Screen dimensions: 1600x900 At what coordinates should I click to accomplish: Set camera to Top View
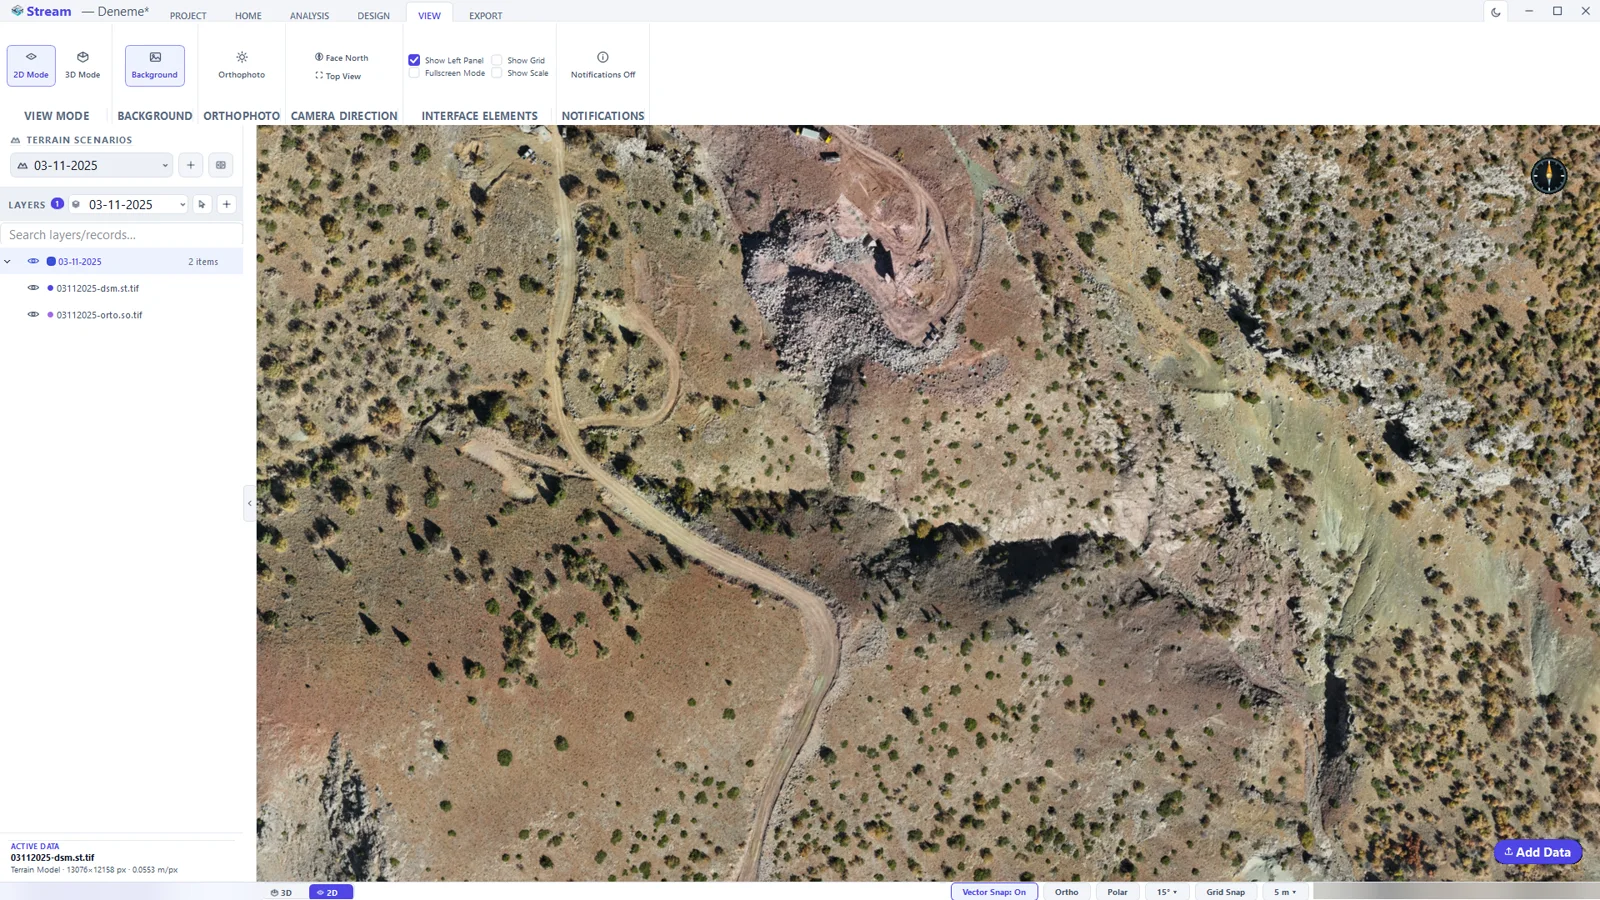pos(338,76)
